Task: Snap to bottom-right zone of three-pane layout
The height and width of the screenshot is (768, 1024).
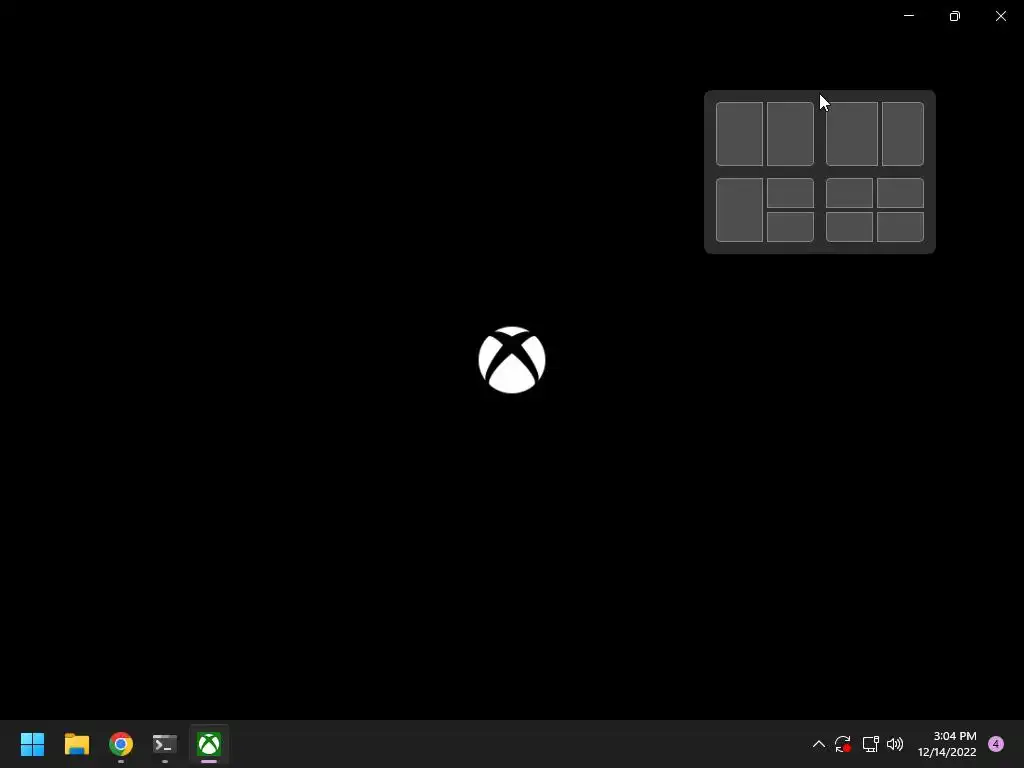Action: tap(790, 227)
